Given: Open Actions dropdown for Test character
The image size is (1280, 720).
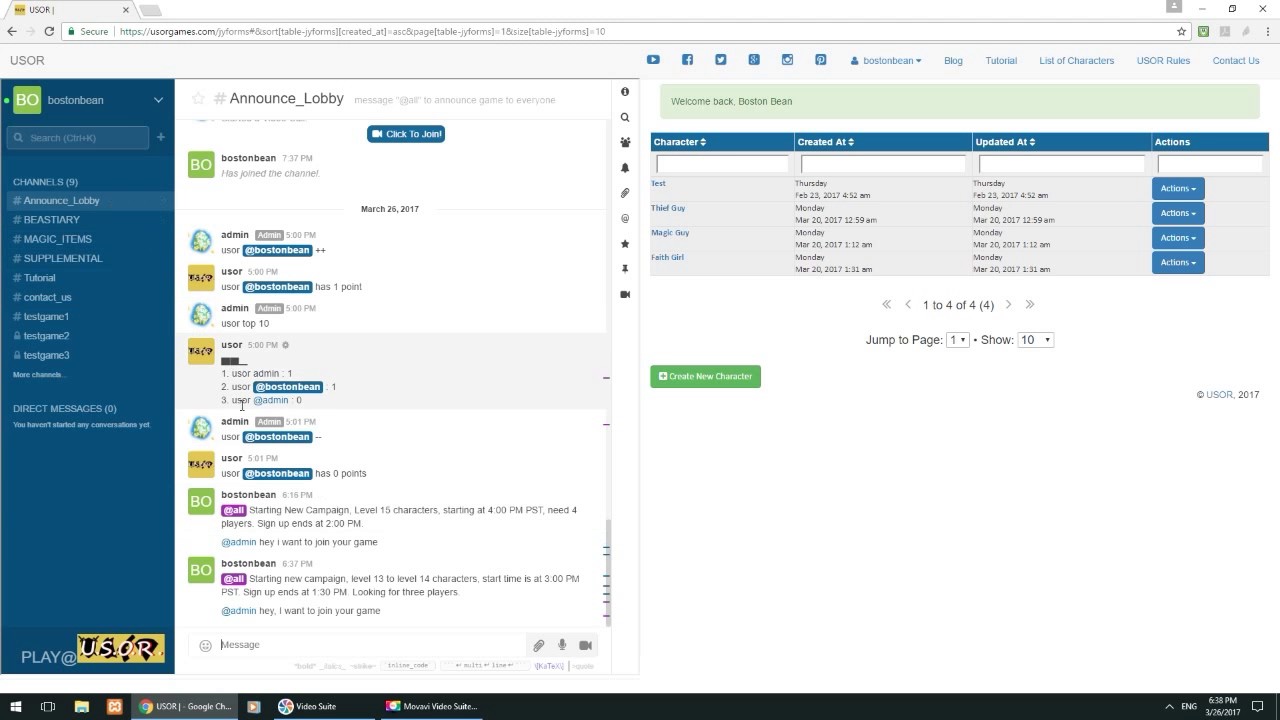Looking at the screenshot, I should tap(1178, 188).
